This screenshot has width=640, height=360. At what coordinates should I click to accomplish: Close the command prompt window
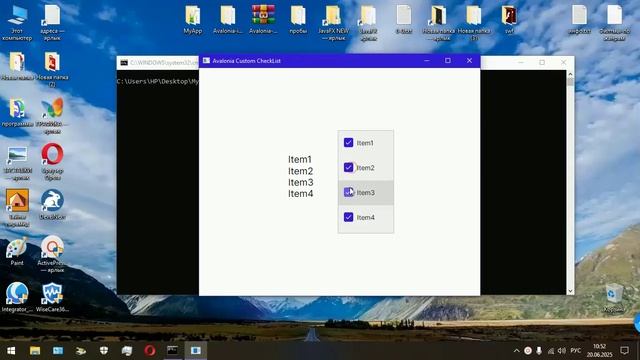pyautogui.click(x=564, y=62)
